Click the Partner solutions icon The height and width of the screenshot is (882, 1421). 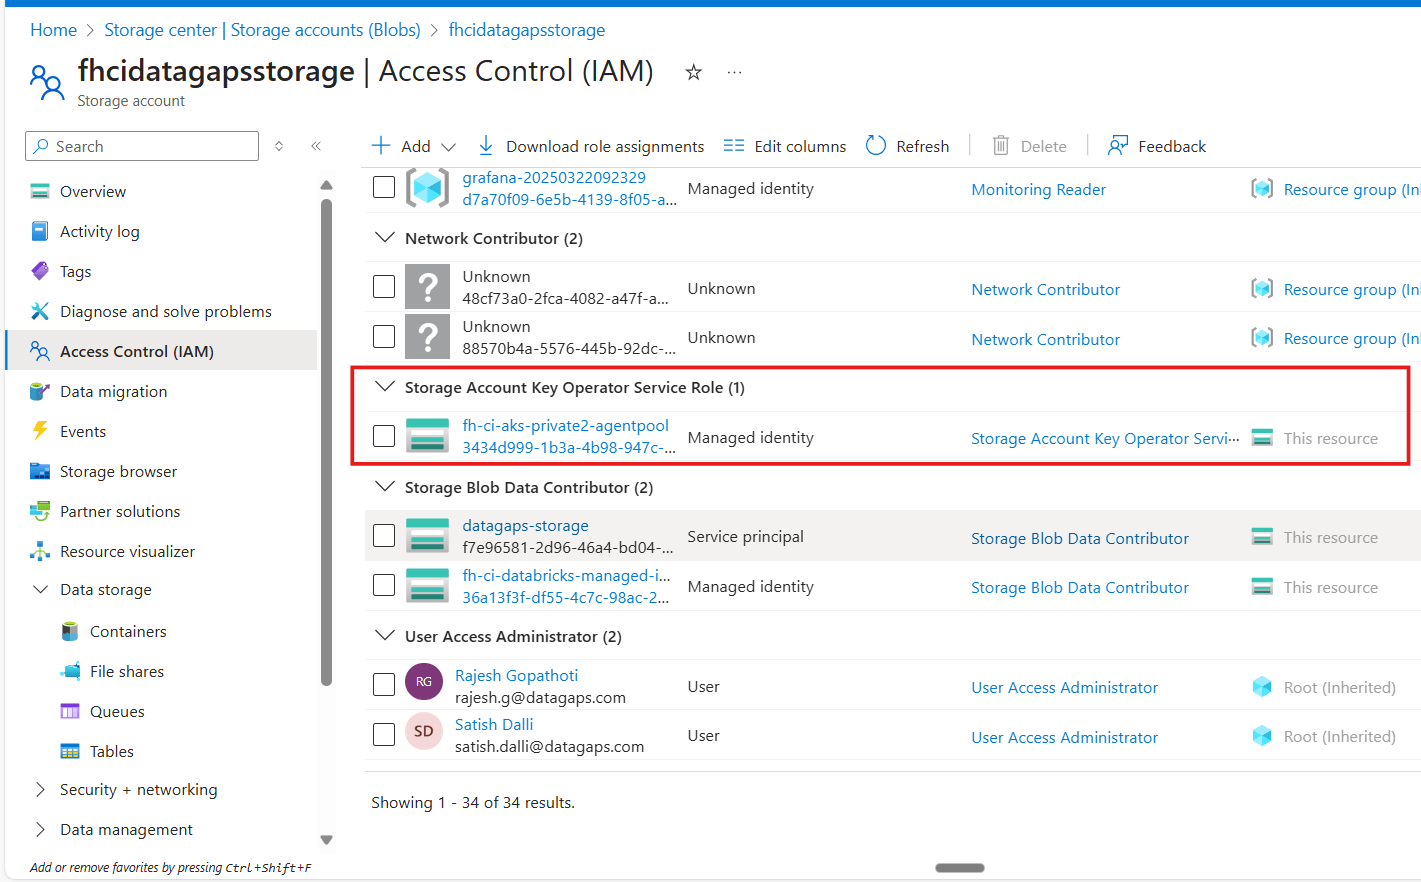coord(40,511)
